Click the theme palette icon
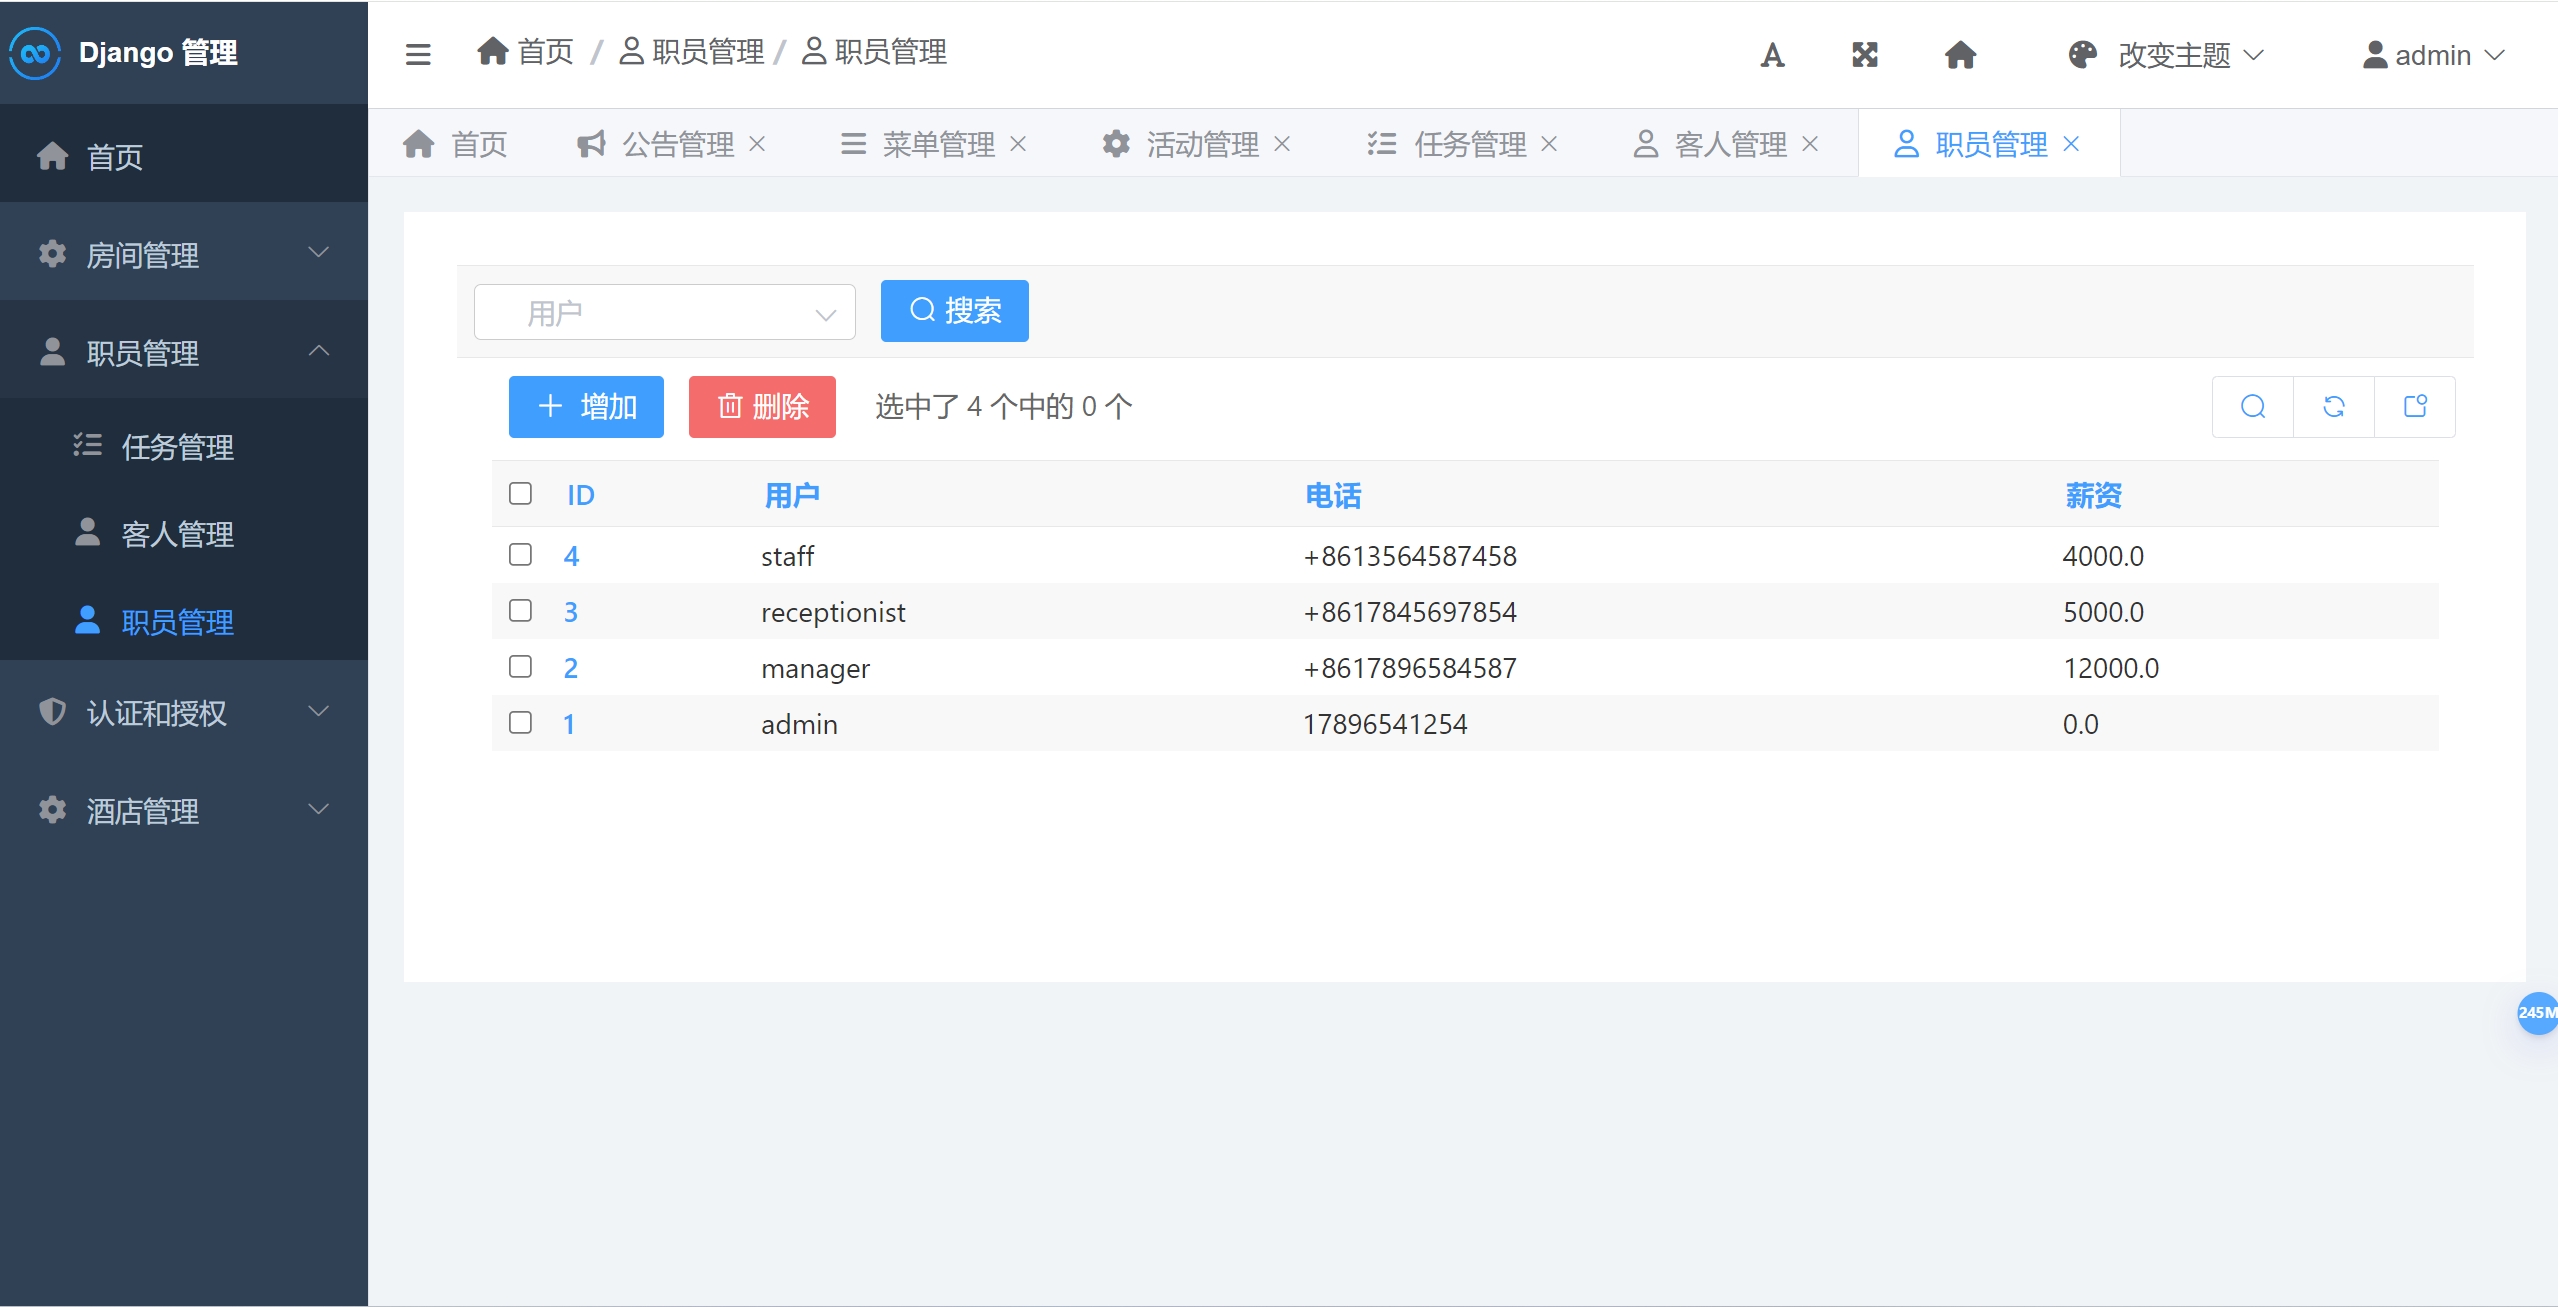Image resolution: width=2558 pixels, height=1307 pixels. [x=2083, y=55]
